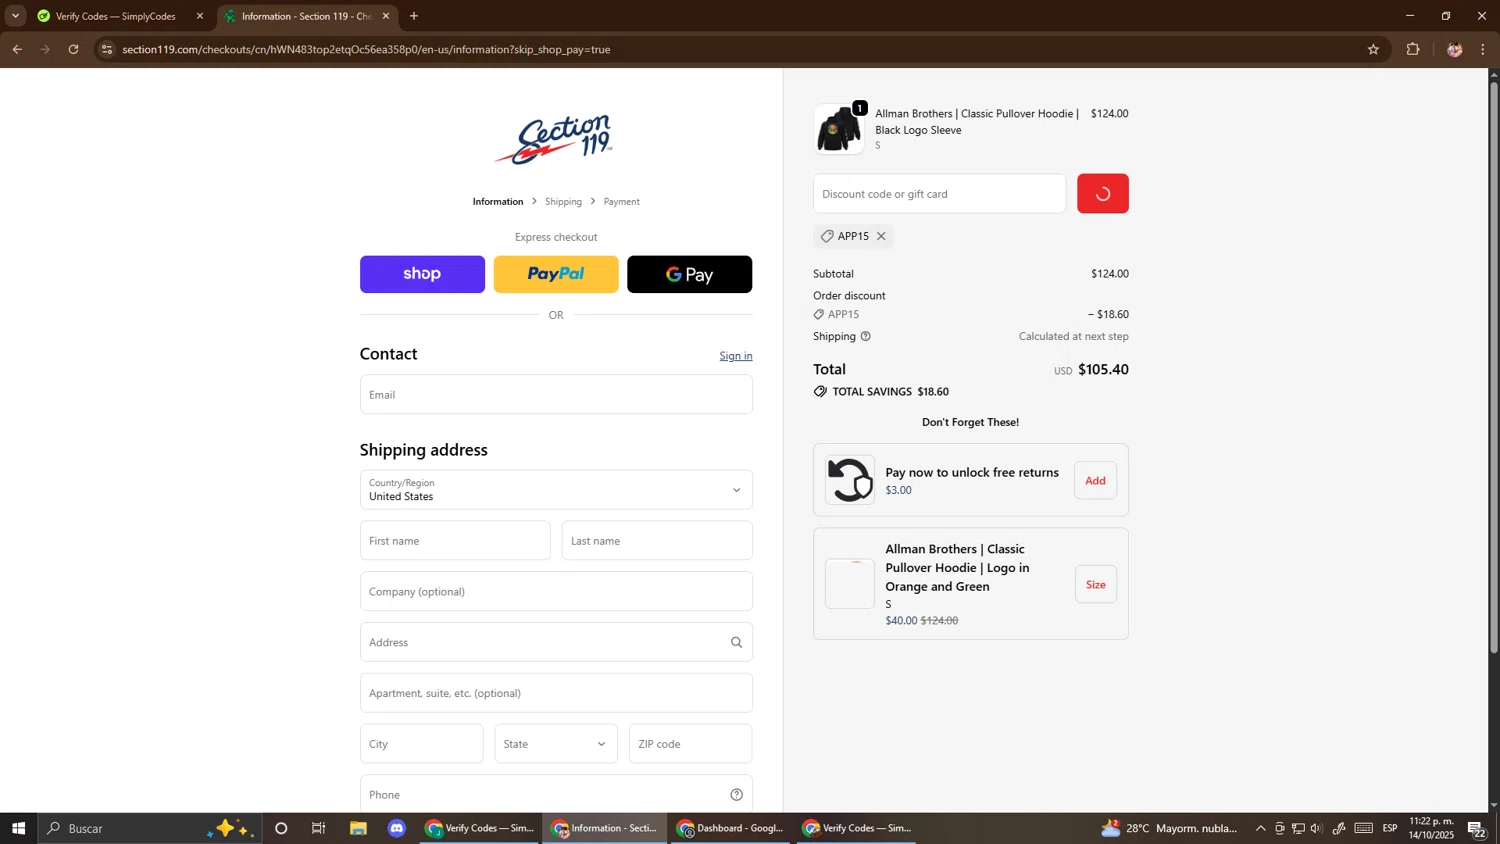
Task: Open a new browser tab
Action: coord(414,16)
